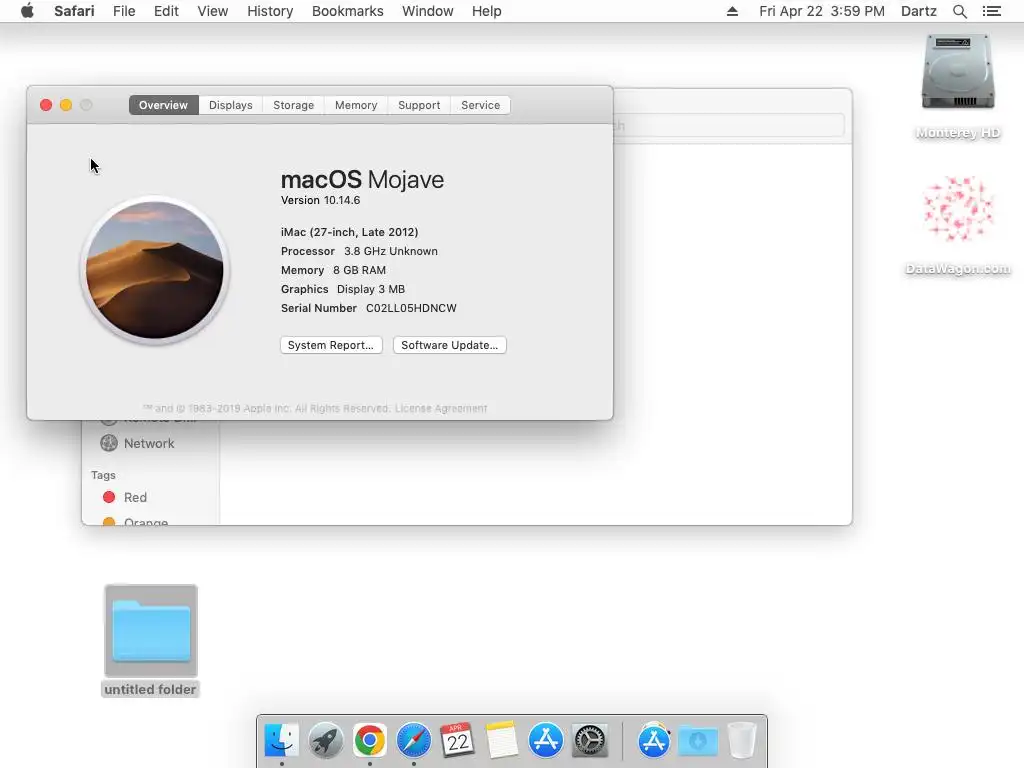Click the Network globe icon in Finder sidebar

click(x=109, y=443)
